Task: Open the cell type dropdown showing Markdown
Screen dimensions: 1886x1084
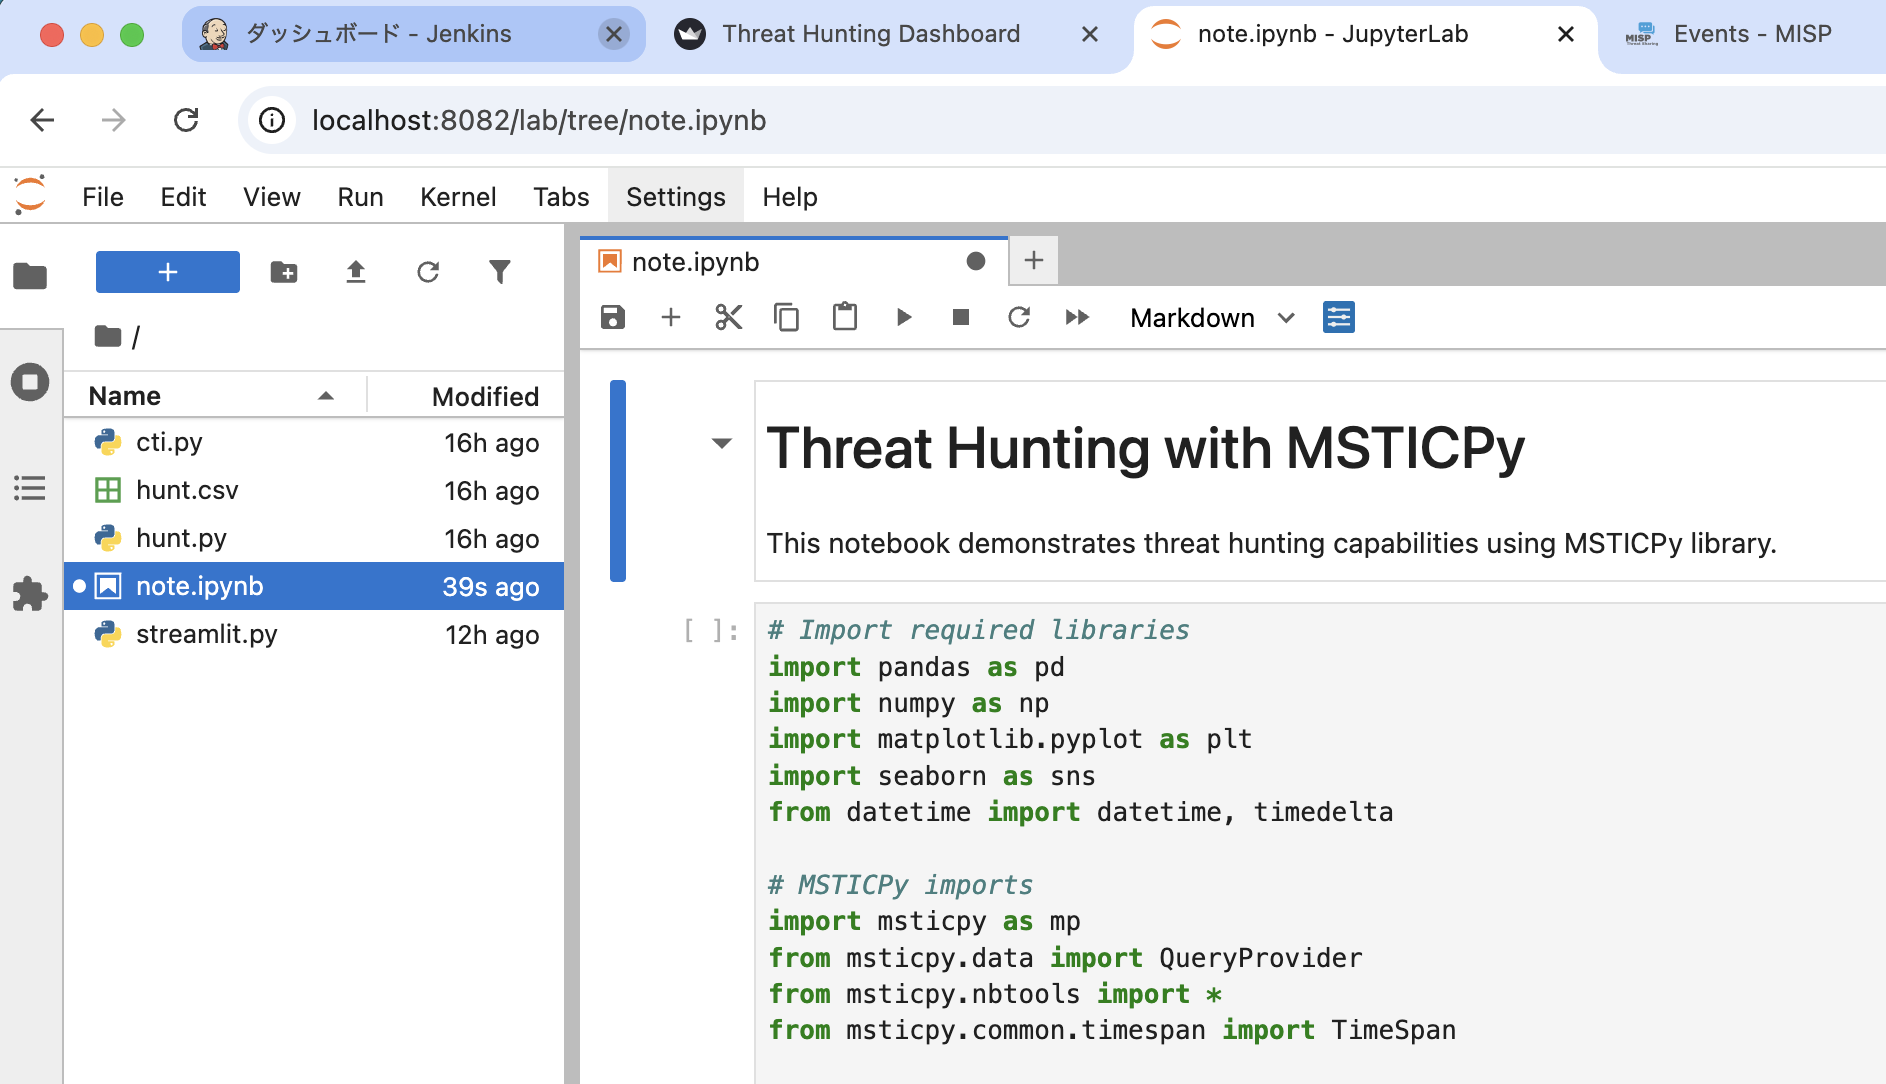Action: [1212, 318]
